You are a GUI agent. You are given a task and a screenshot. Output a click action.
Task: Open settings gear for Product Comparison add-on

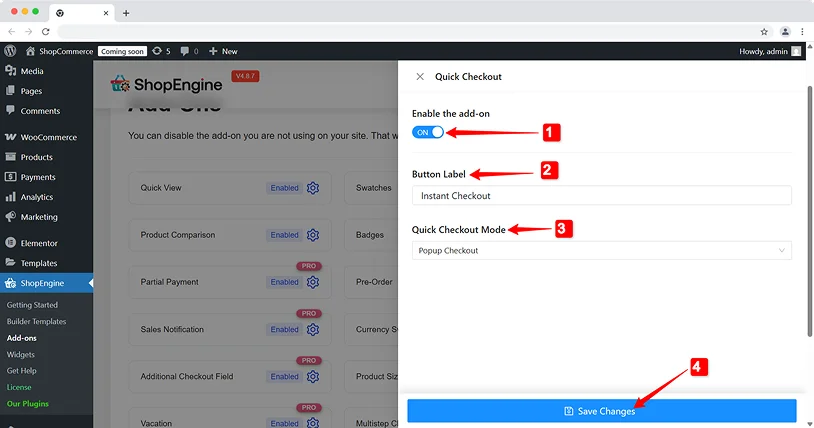[x=313, y=235]
